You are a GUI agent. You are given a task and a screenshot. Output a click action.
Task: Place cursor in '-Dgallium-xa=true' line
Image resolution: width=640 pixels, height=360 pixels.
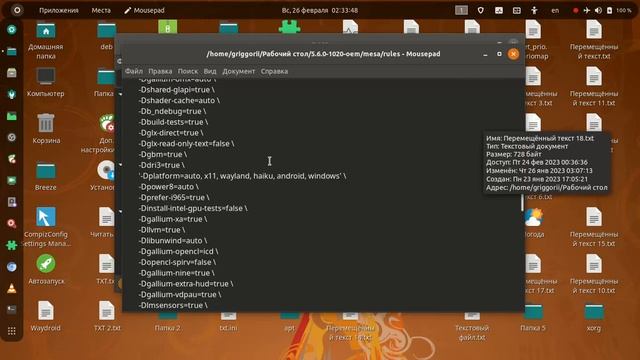(173, 219)
